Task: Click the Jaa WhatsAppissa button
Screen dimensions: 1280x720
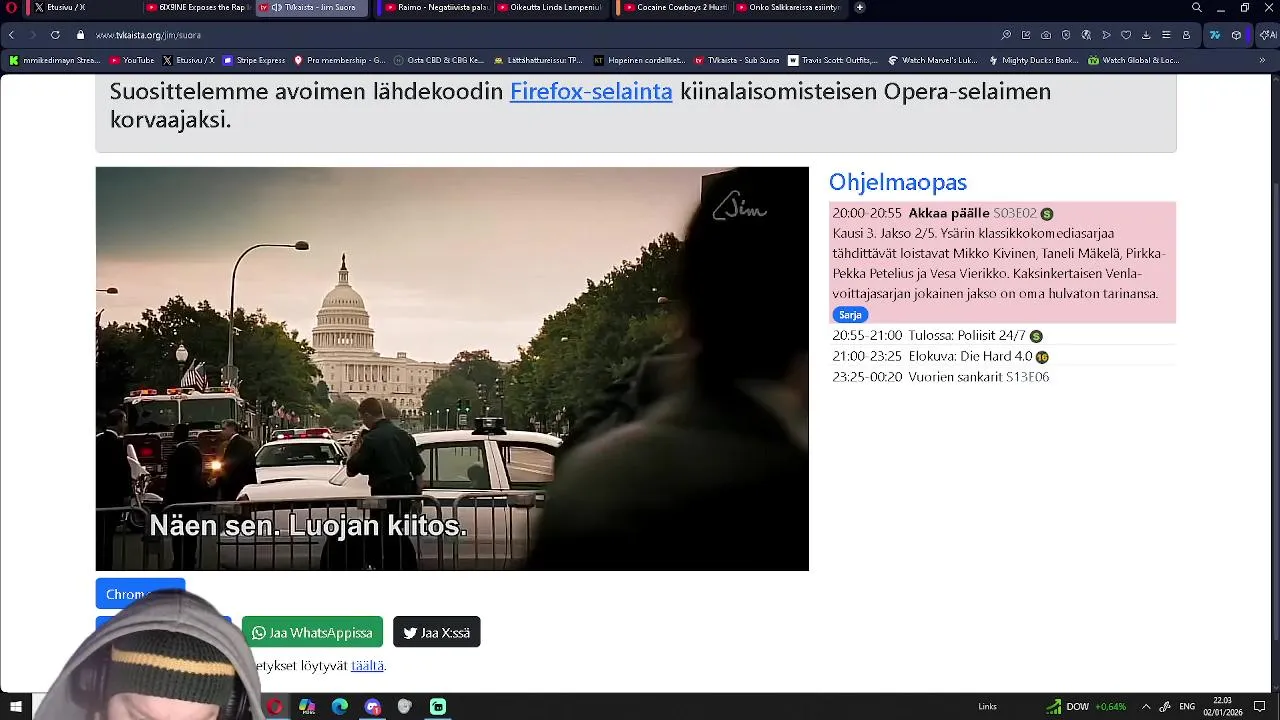Action: coord(312,632)
